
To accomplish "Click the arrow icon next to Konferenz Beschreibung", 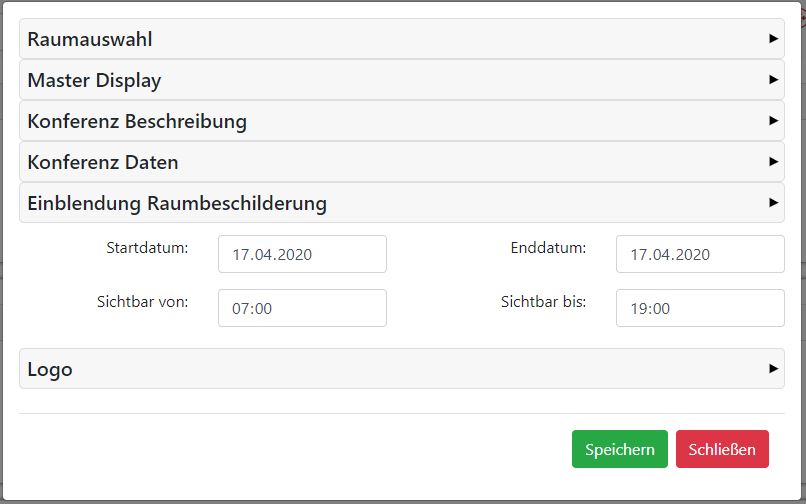I will [773, 121].
